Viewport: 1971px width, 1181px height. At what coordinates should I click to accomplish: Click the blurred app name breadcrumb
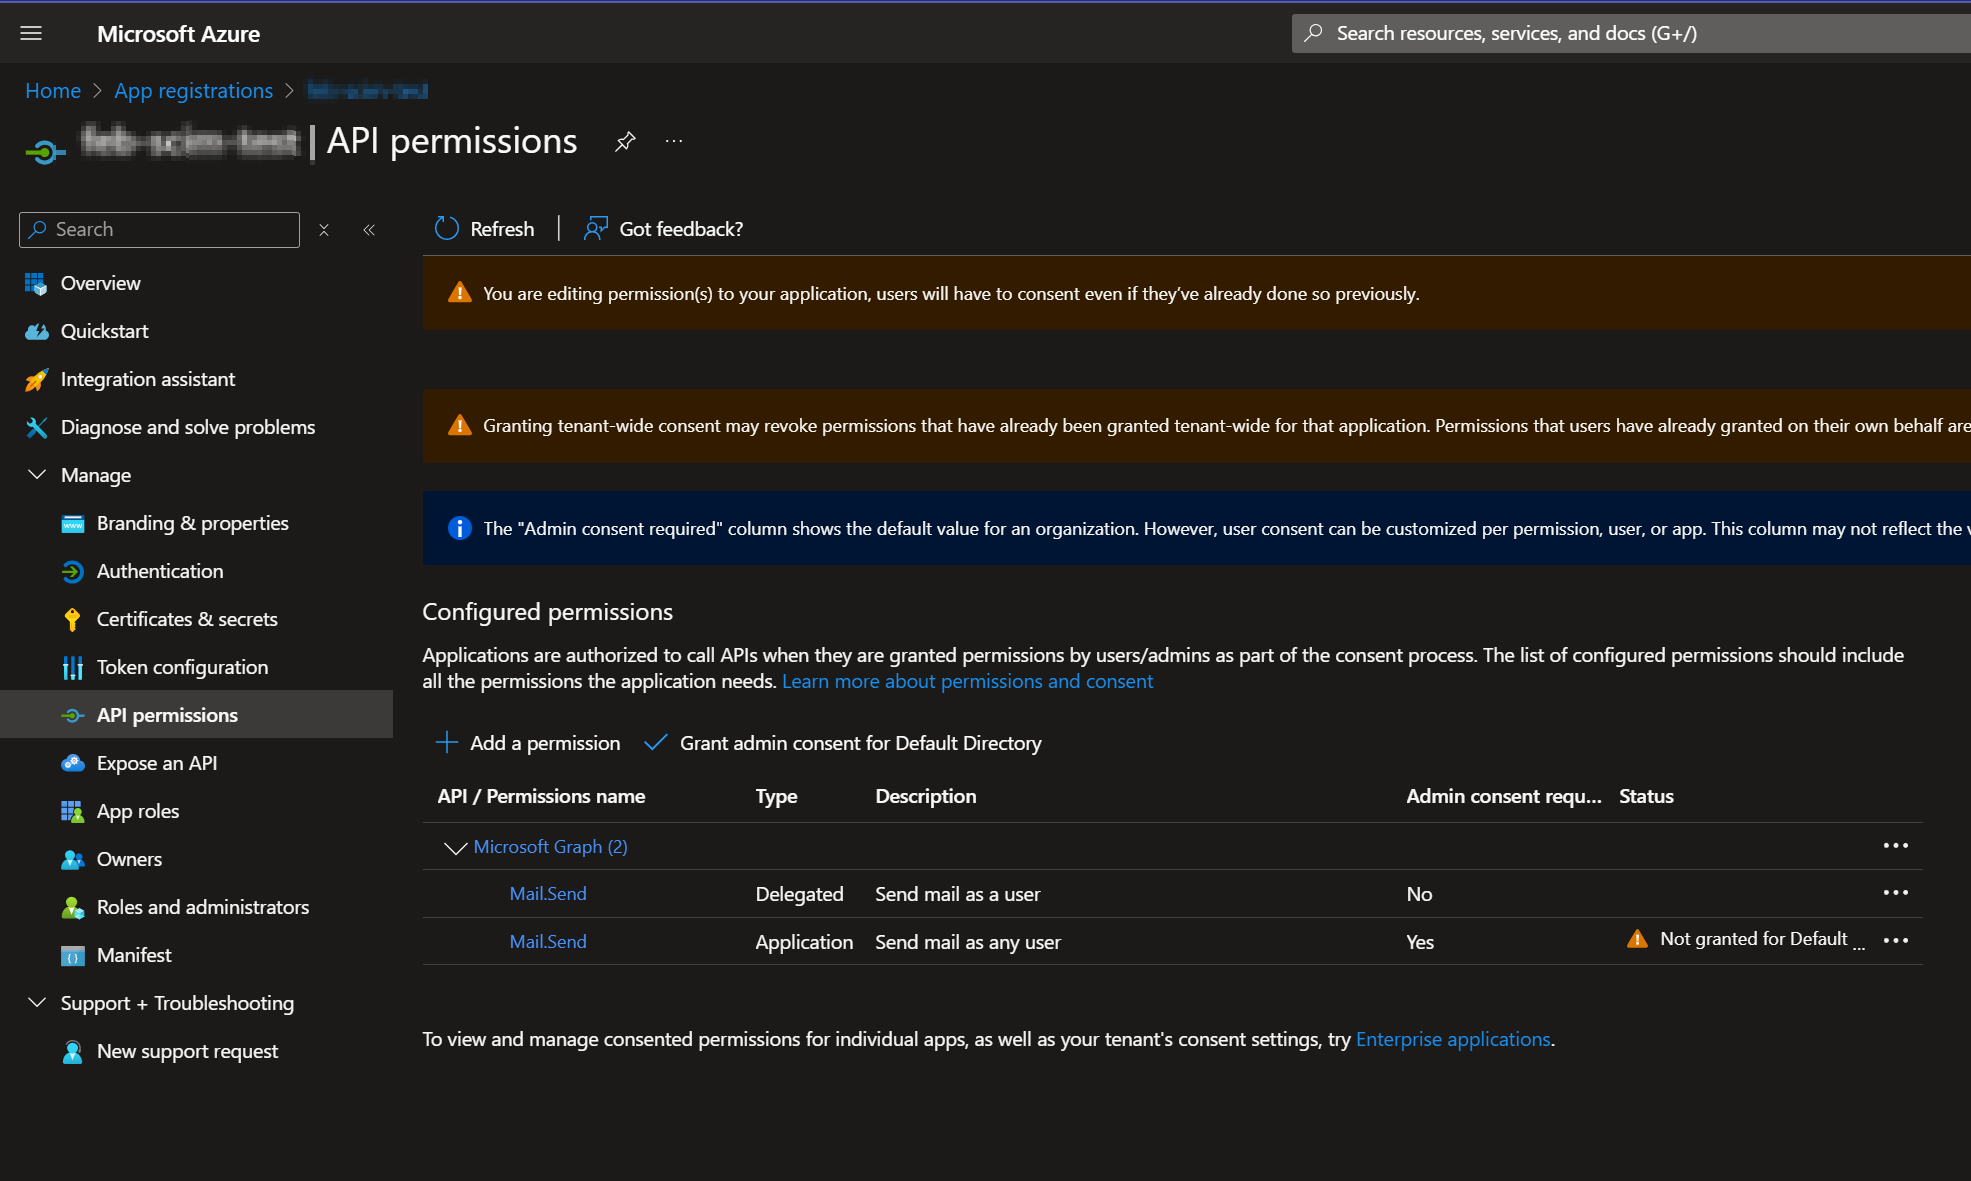pos(367,90)
